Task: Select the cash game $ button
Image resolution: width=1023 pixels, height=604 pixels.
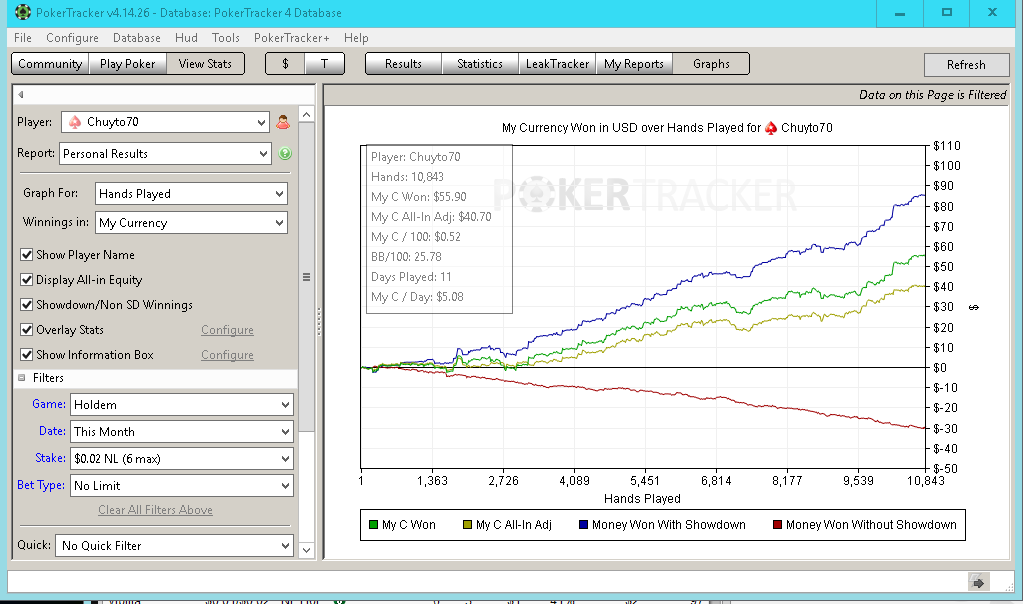Action: coord(285,64)
